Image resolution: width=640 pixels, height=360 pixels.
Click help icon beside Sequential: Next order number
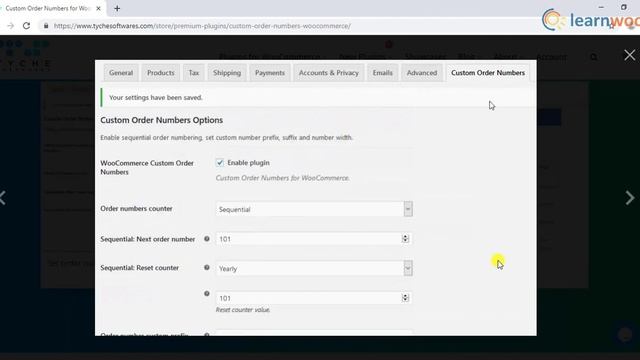(207, 239)
